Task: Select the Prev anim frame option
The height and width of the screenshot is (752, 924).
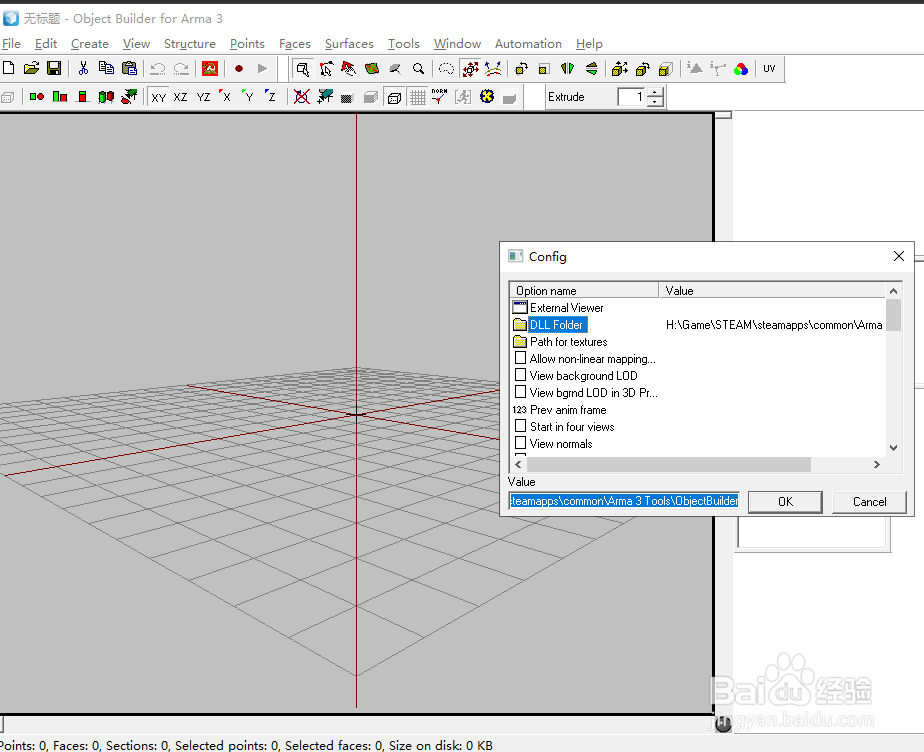Action: coord(568,410)
